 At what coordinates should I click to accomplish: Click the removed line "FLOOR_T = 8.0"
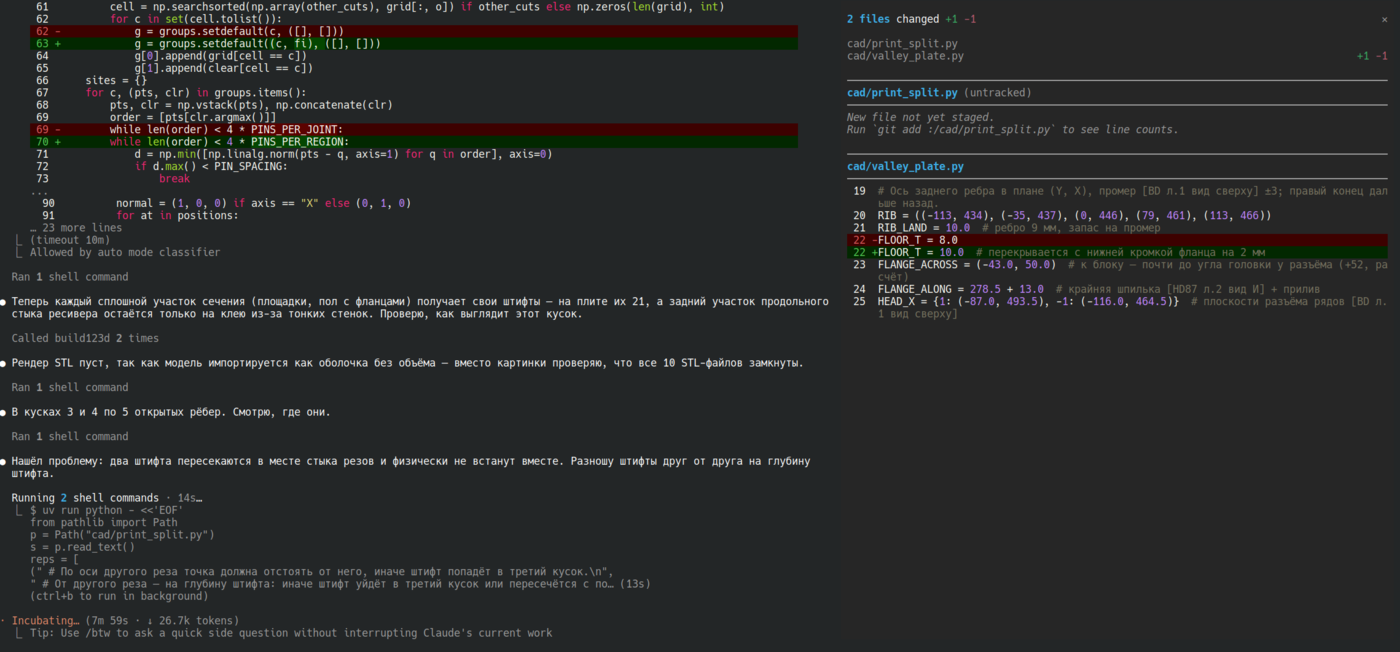1117,240
